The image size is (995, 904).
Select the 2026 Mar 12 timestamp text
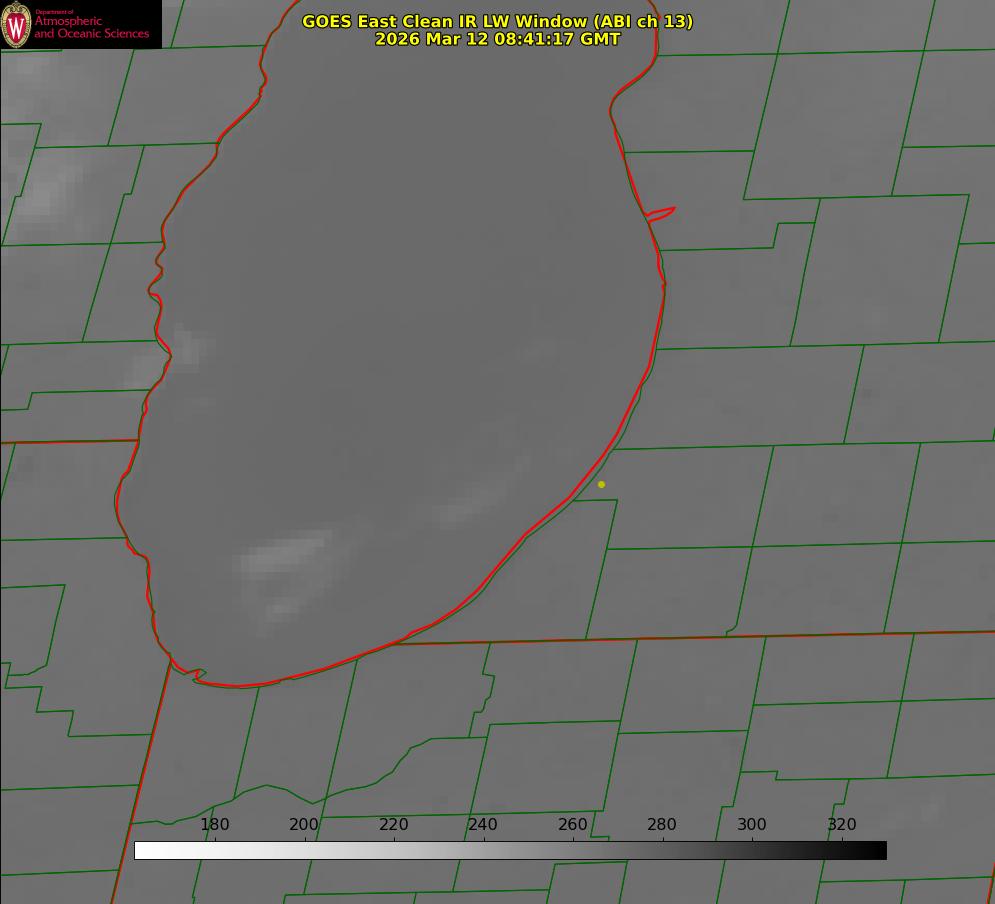pyautogui.click(x=497, y=39)
